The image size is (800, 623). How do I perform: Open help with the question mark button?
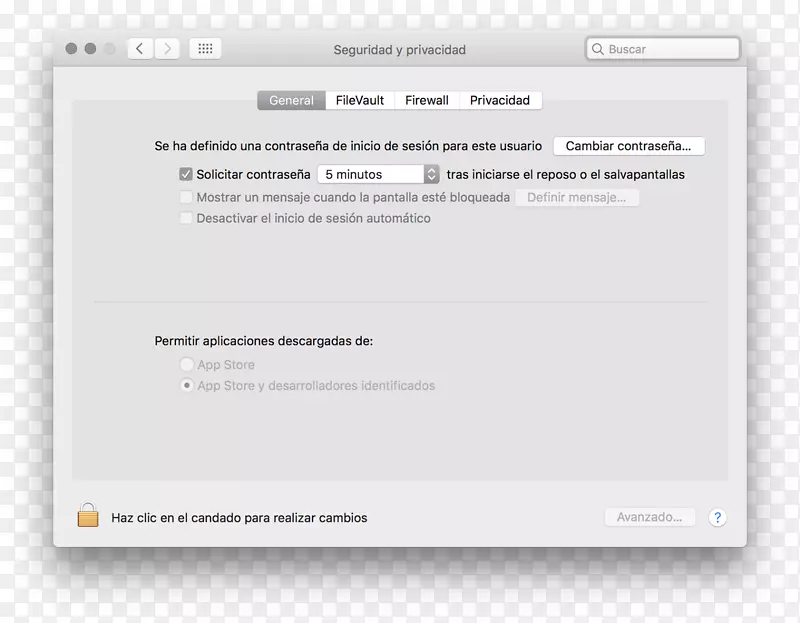tap(717, 517)
